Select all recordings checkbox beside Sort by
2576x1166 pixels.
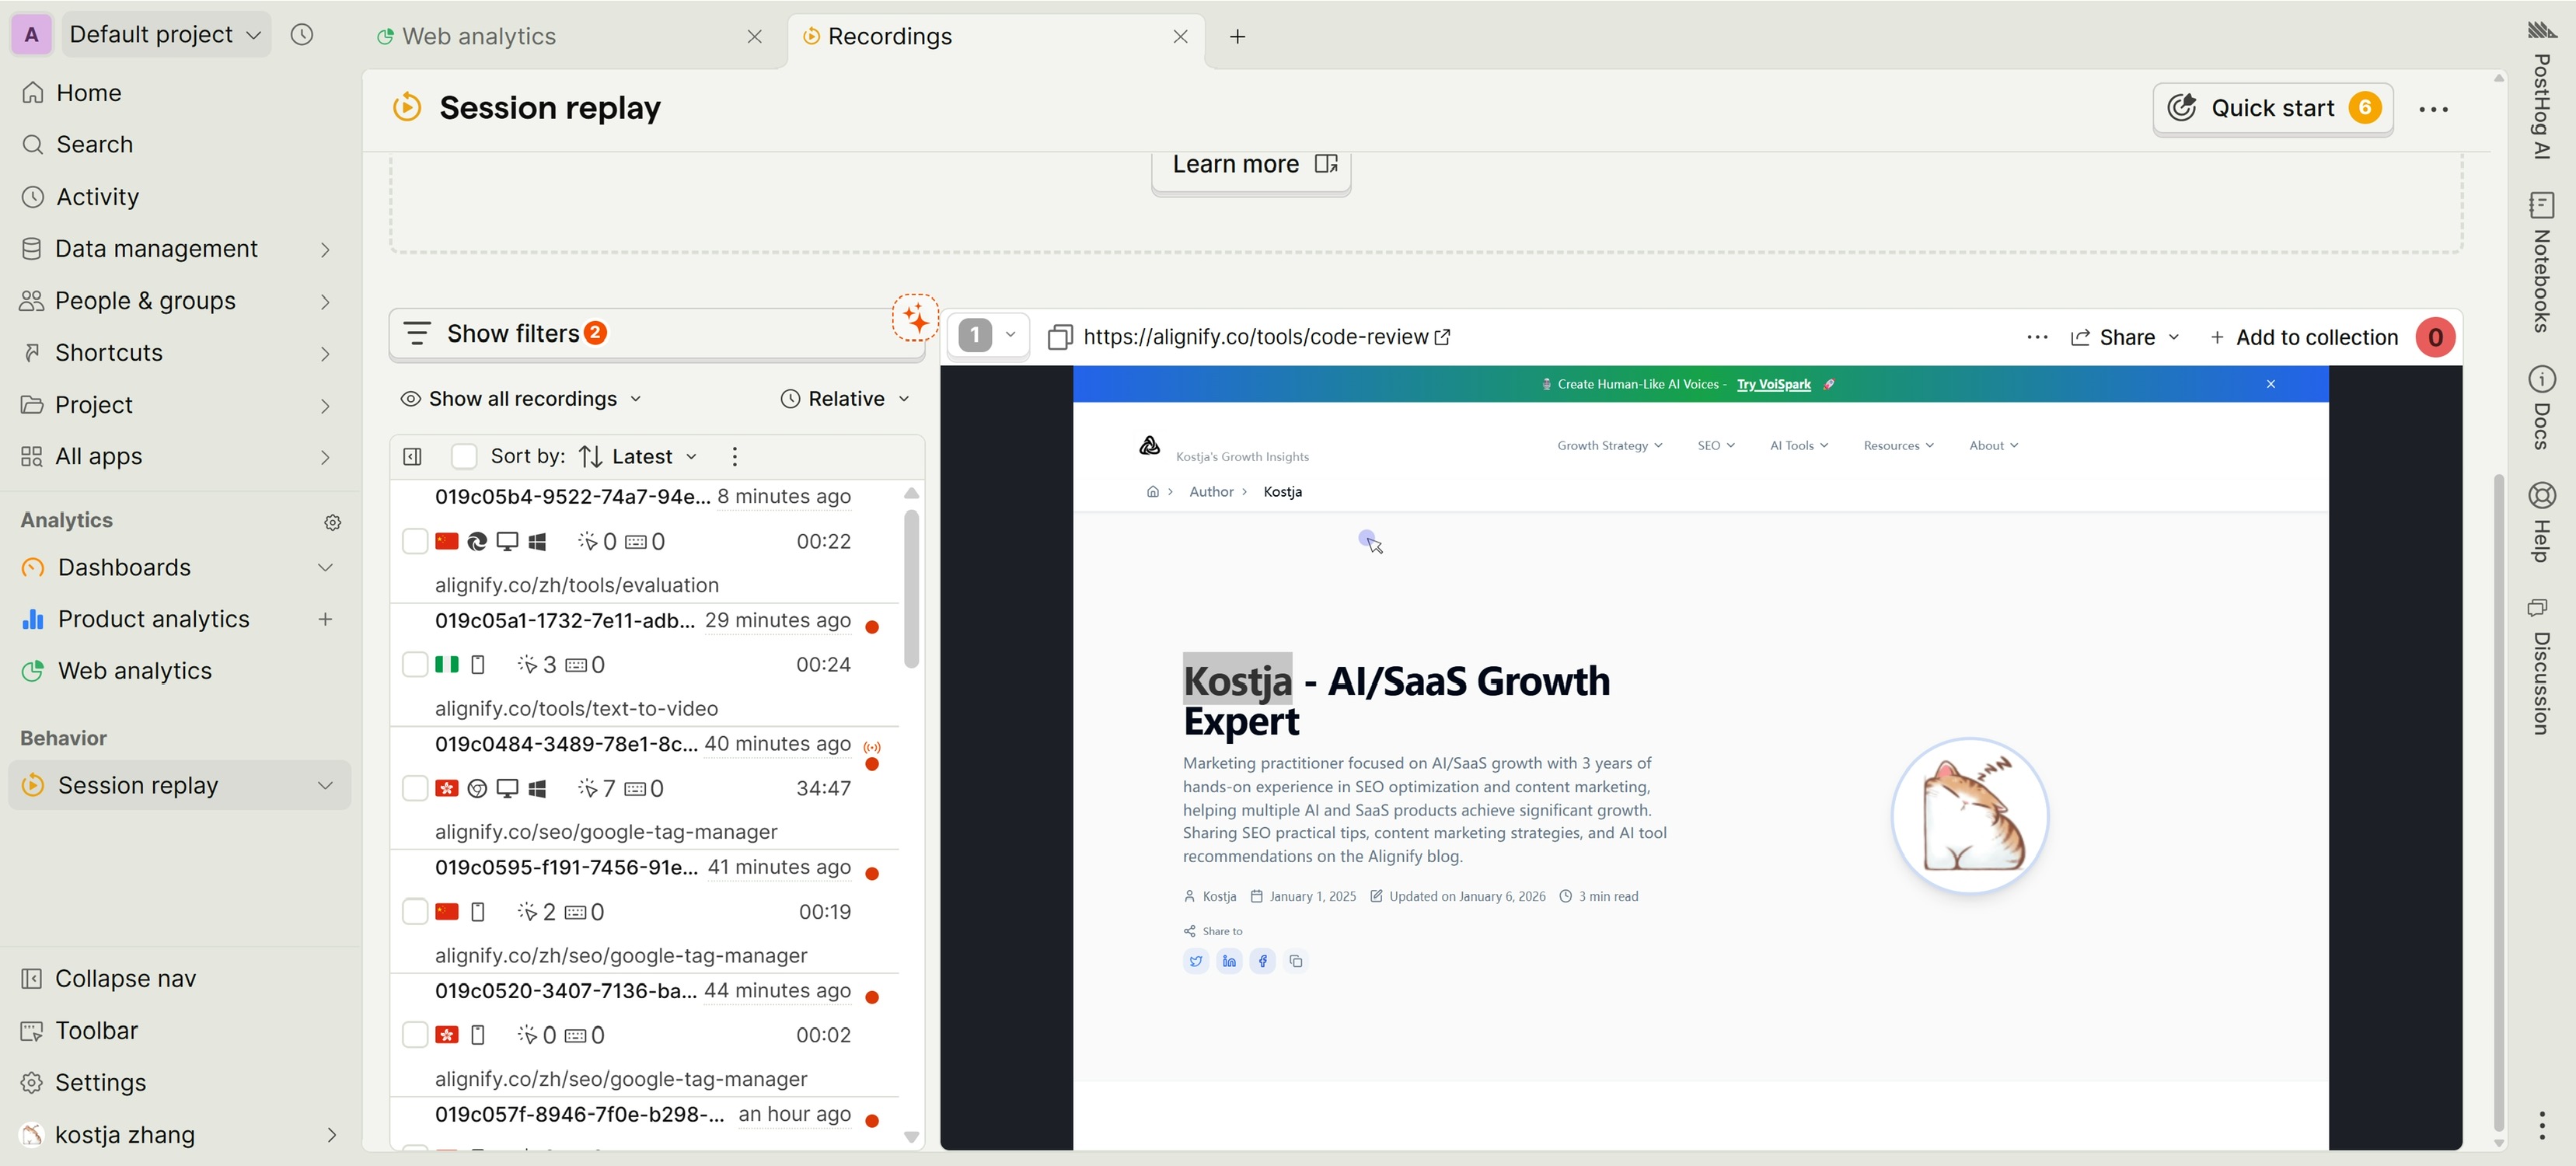point(464,457)
